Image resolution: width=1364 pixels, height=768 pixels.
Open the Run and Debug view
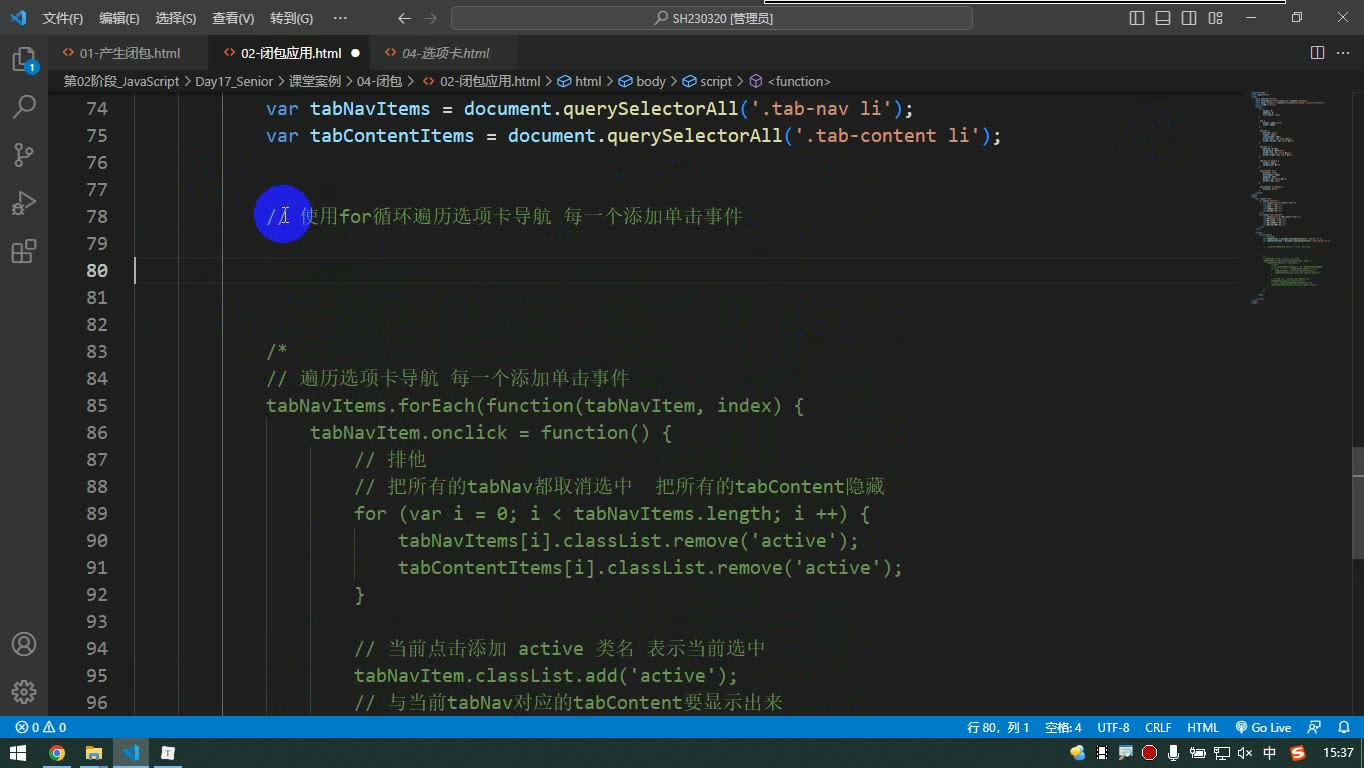pyautogui.click(x=24, y=203)
